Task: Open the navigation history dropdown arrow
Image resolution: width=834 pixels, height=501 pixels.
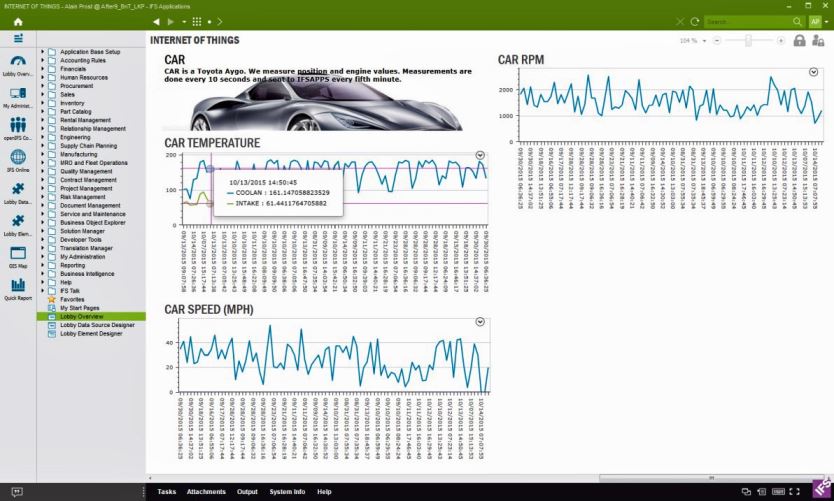Action: 184,22
